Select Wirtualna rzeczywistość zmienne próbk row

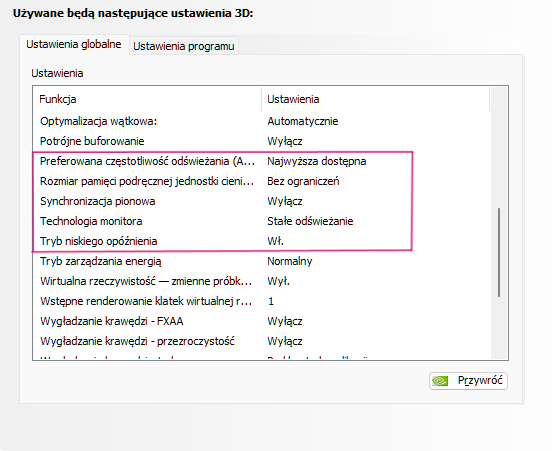click(261, 281)
